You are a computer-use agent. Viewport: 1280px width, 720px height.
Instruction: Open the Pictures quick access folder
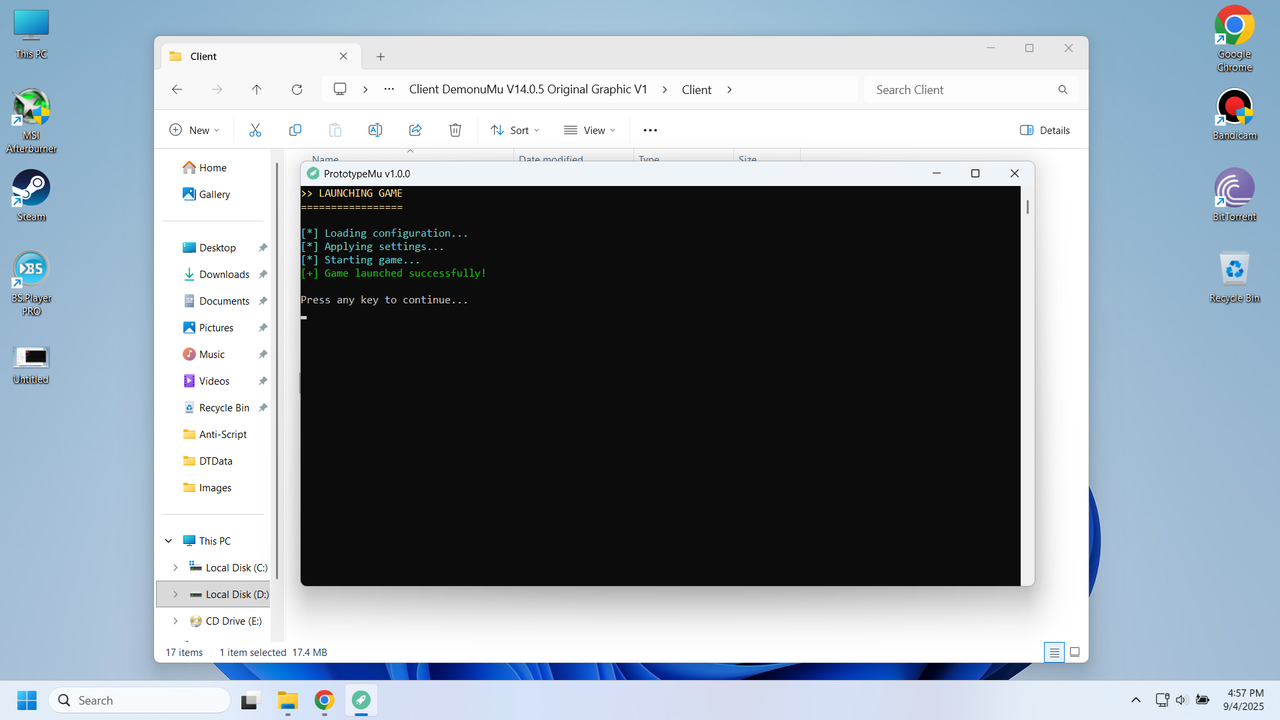[x=208, y=328]
